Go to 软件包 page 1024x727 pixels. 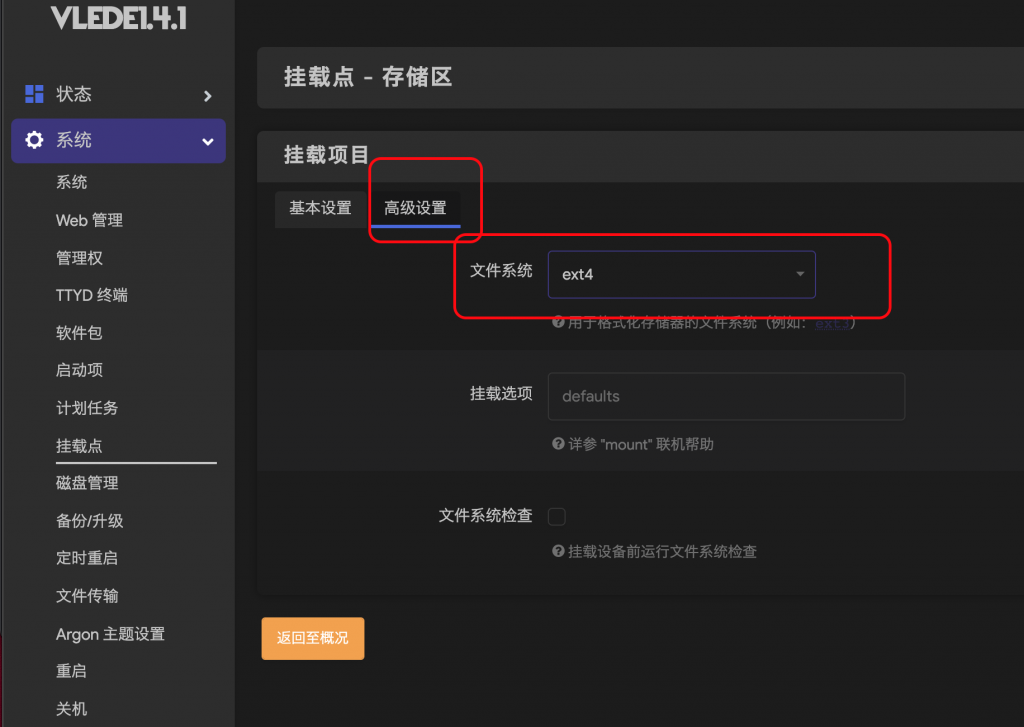(79, 333)
